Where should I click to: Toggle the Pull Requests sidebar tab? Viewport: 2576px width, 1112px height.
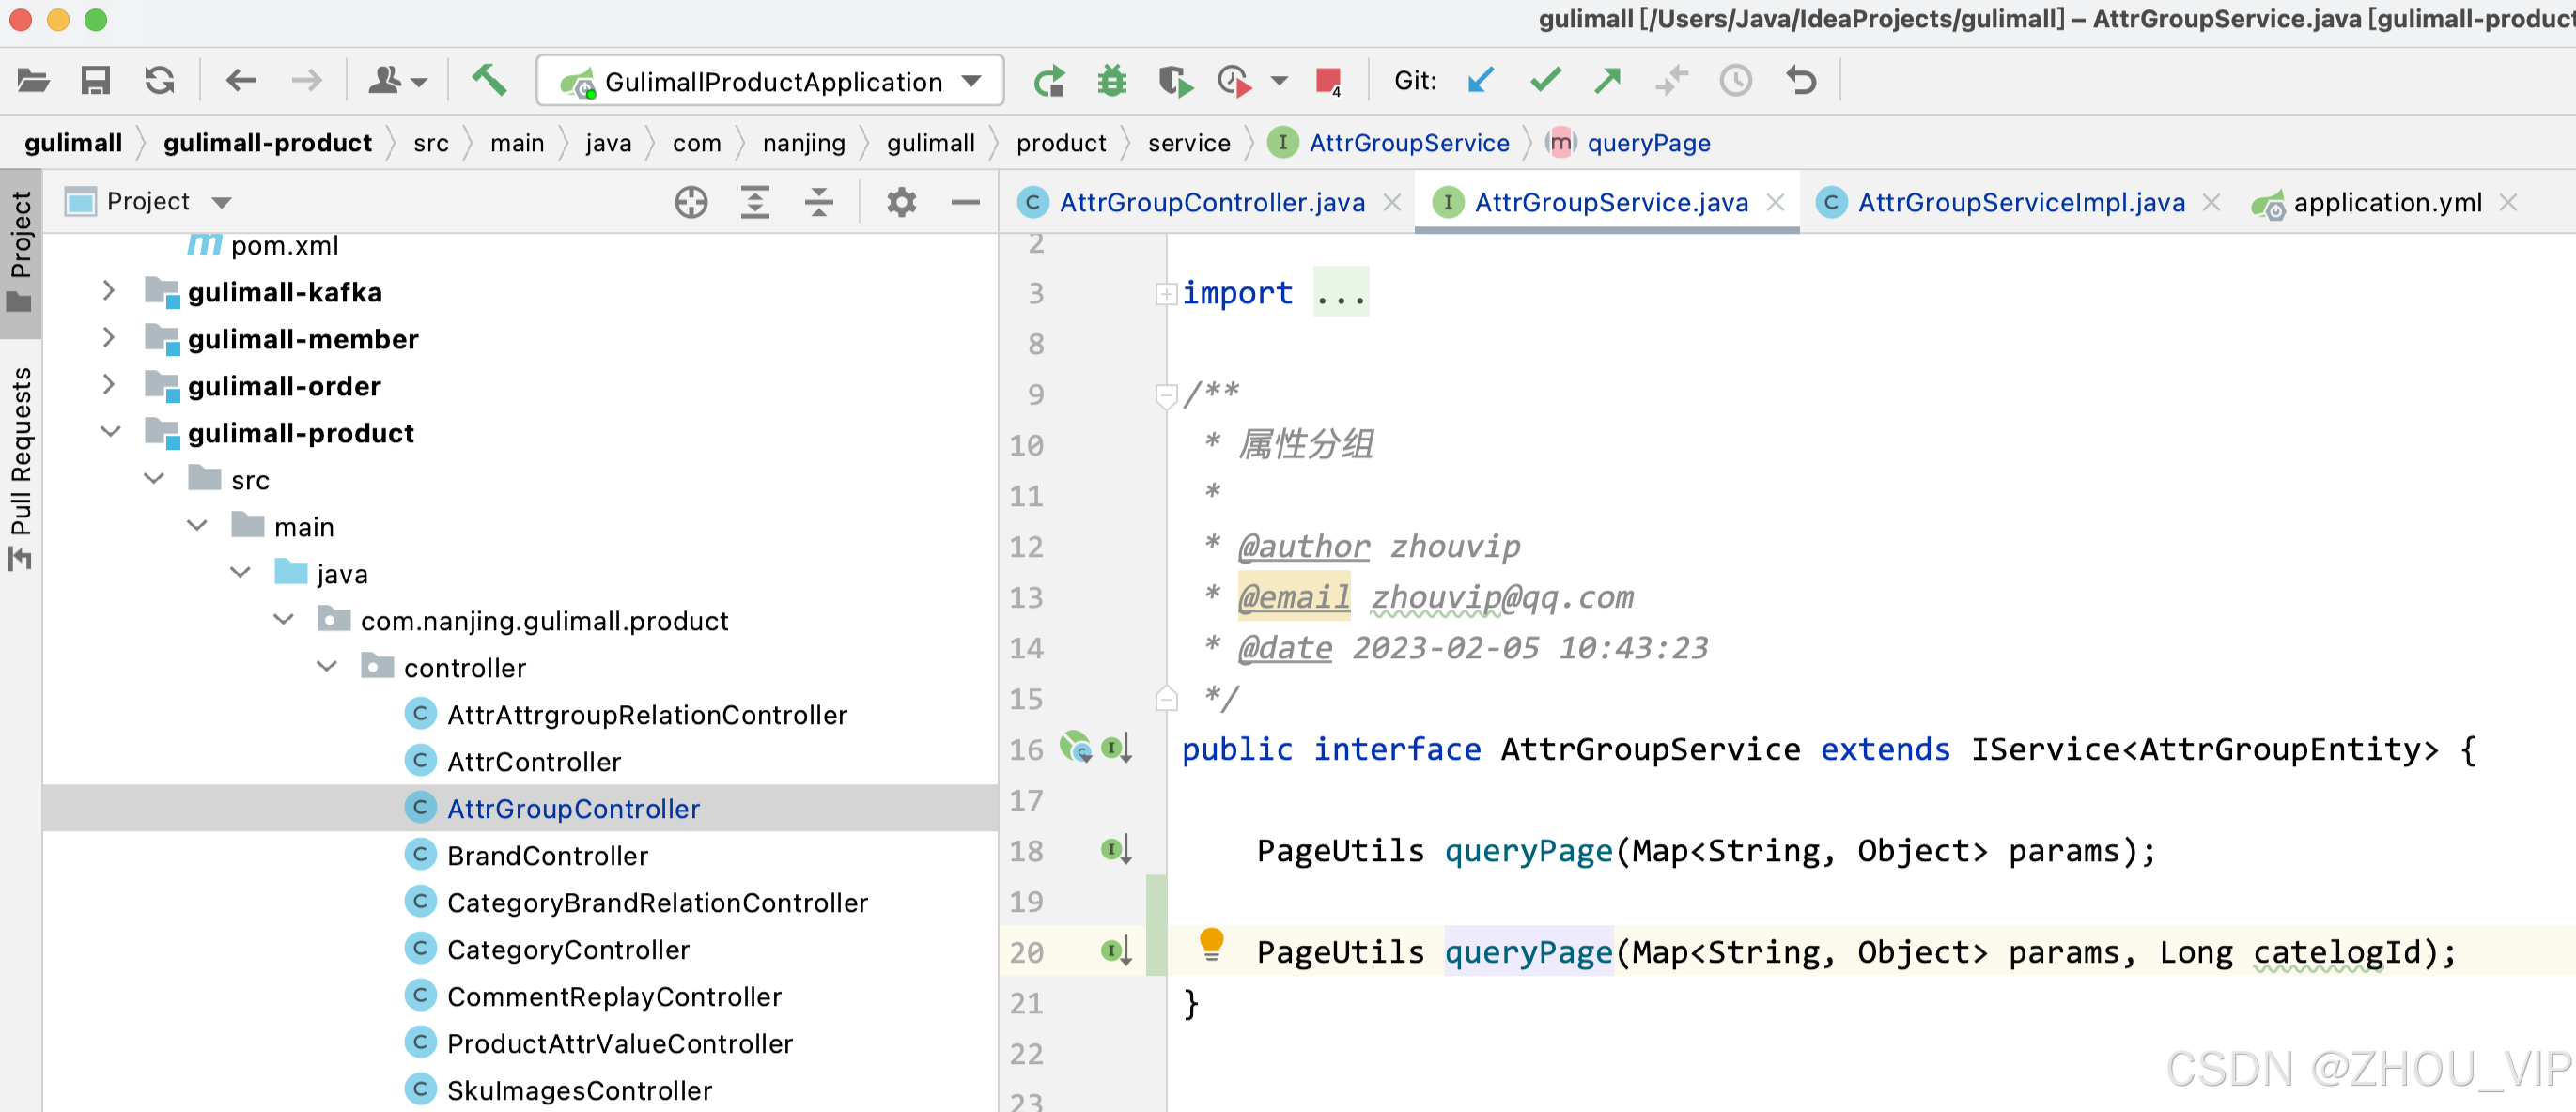pyautogui.click(x=20, y=468)
